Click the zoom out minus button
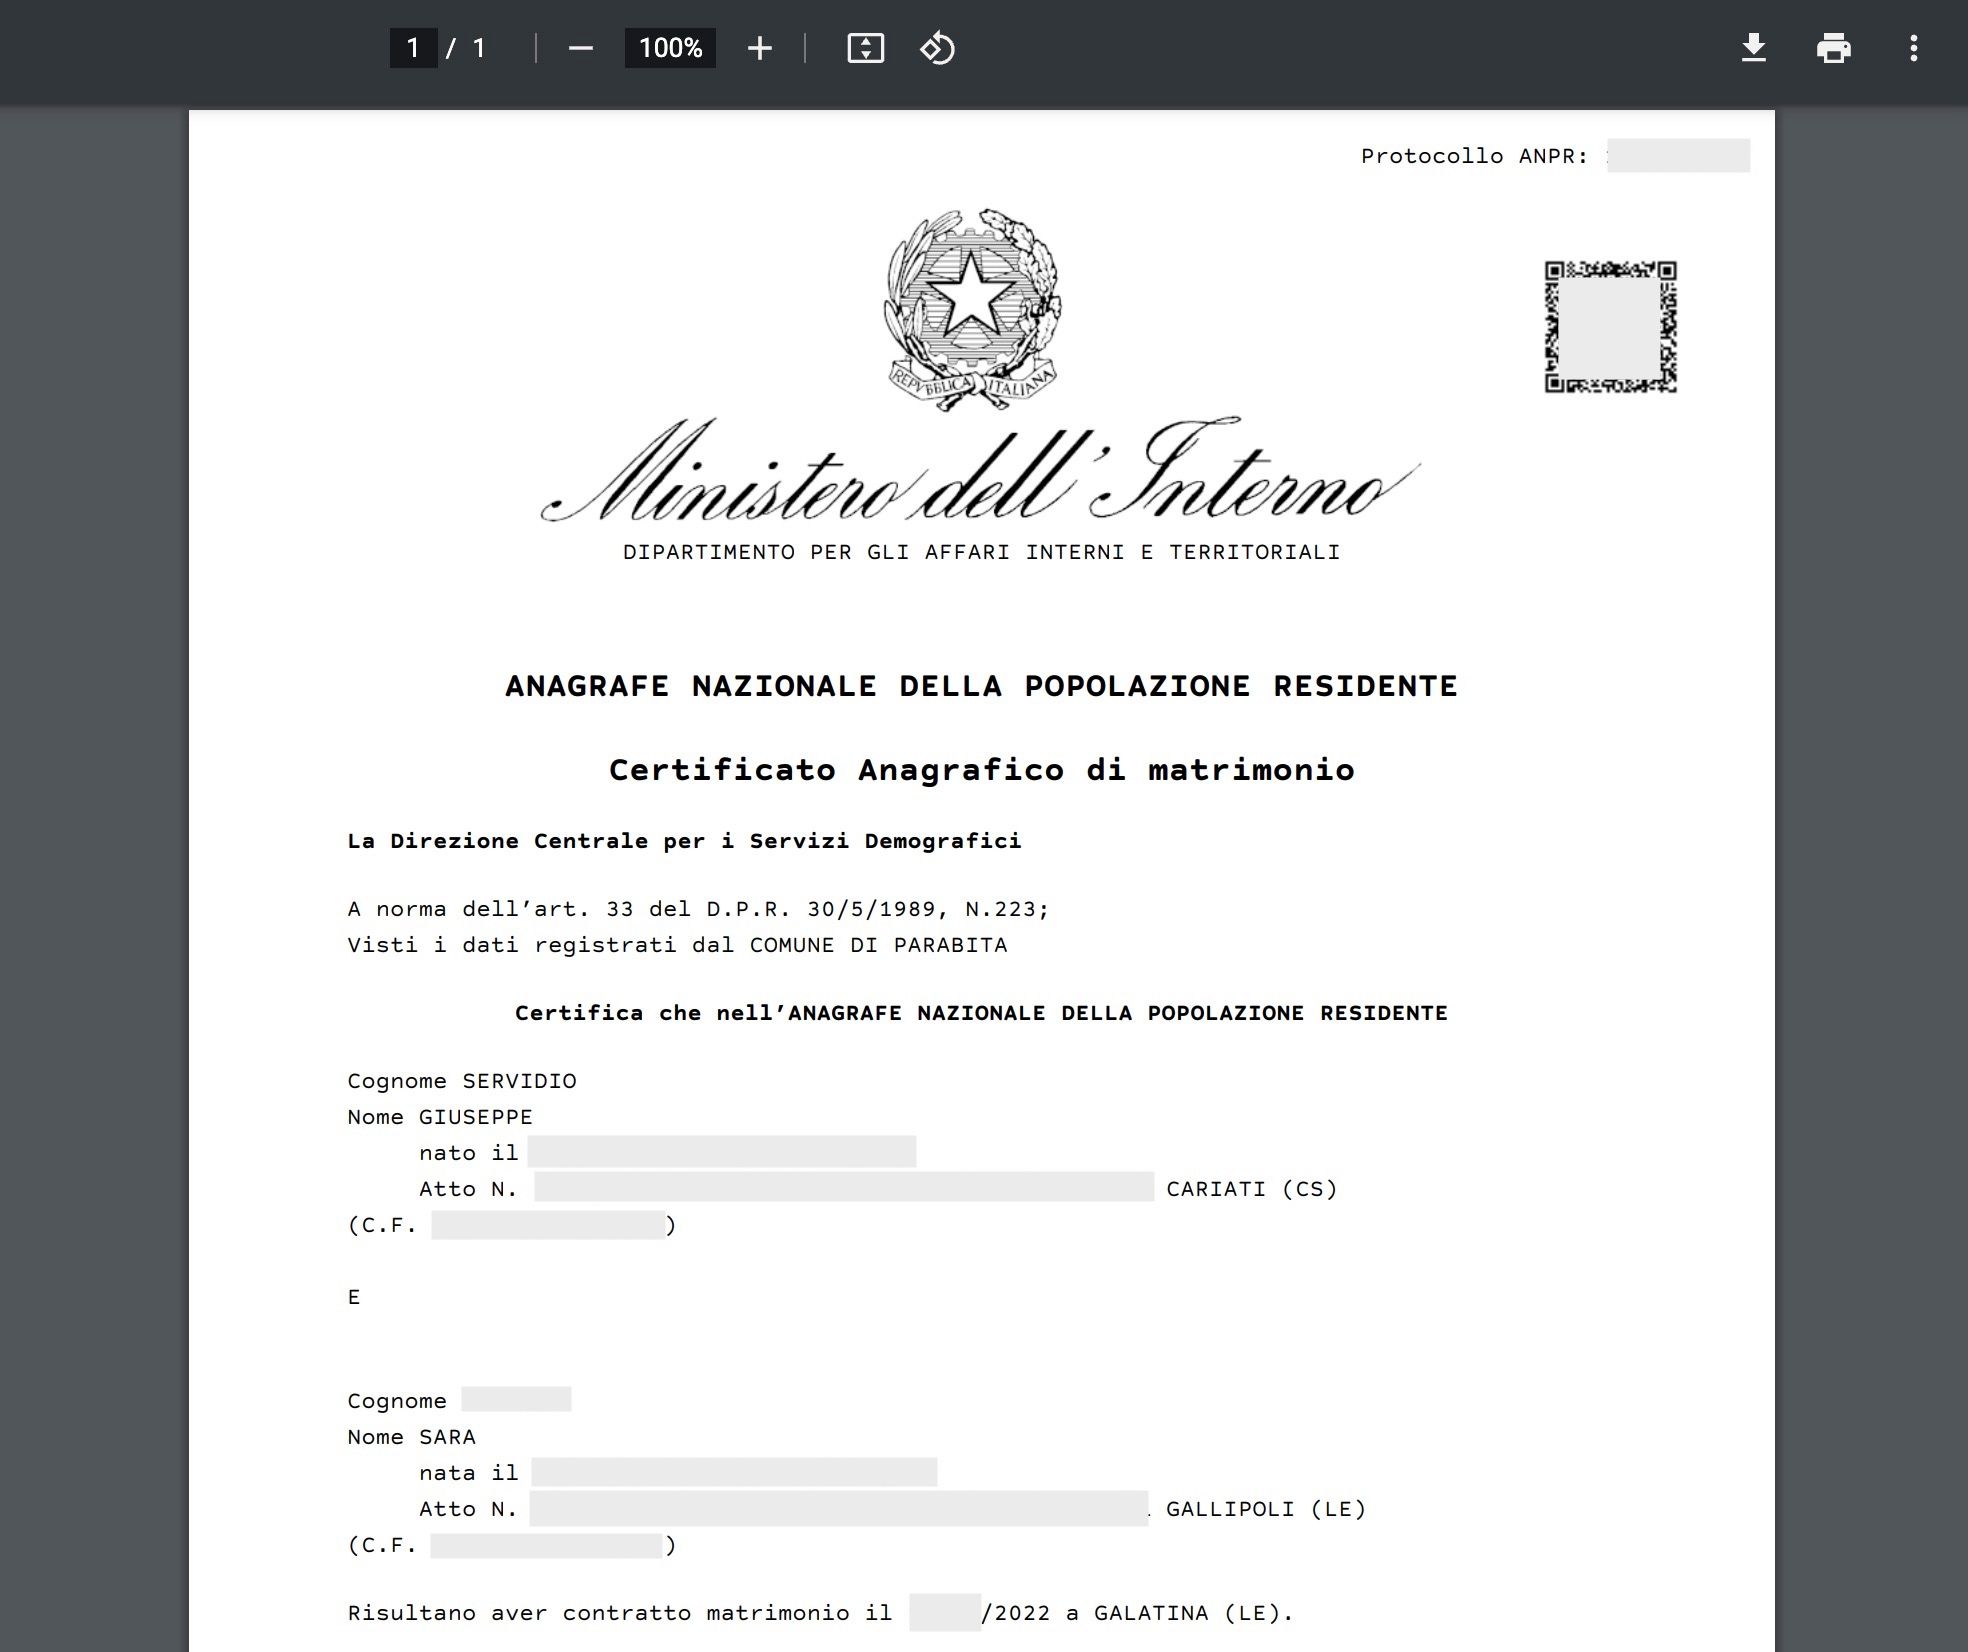Viewport: 1968px width, 1652px height. click(x=580, y=48)
